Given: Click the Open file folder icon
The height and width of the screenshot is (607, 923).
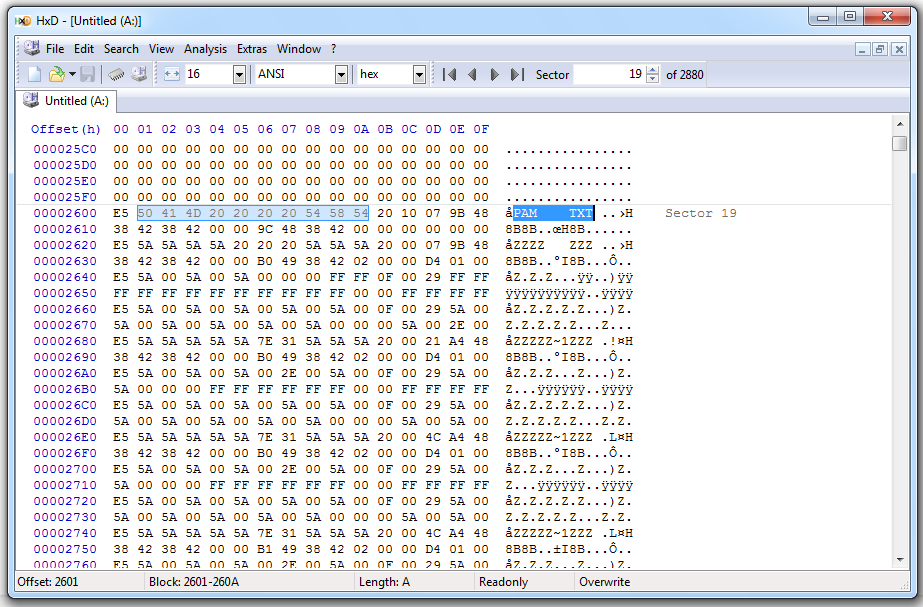Looking at the screenshot, I should (57, 74).
